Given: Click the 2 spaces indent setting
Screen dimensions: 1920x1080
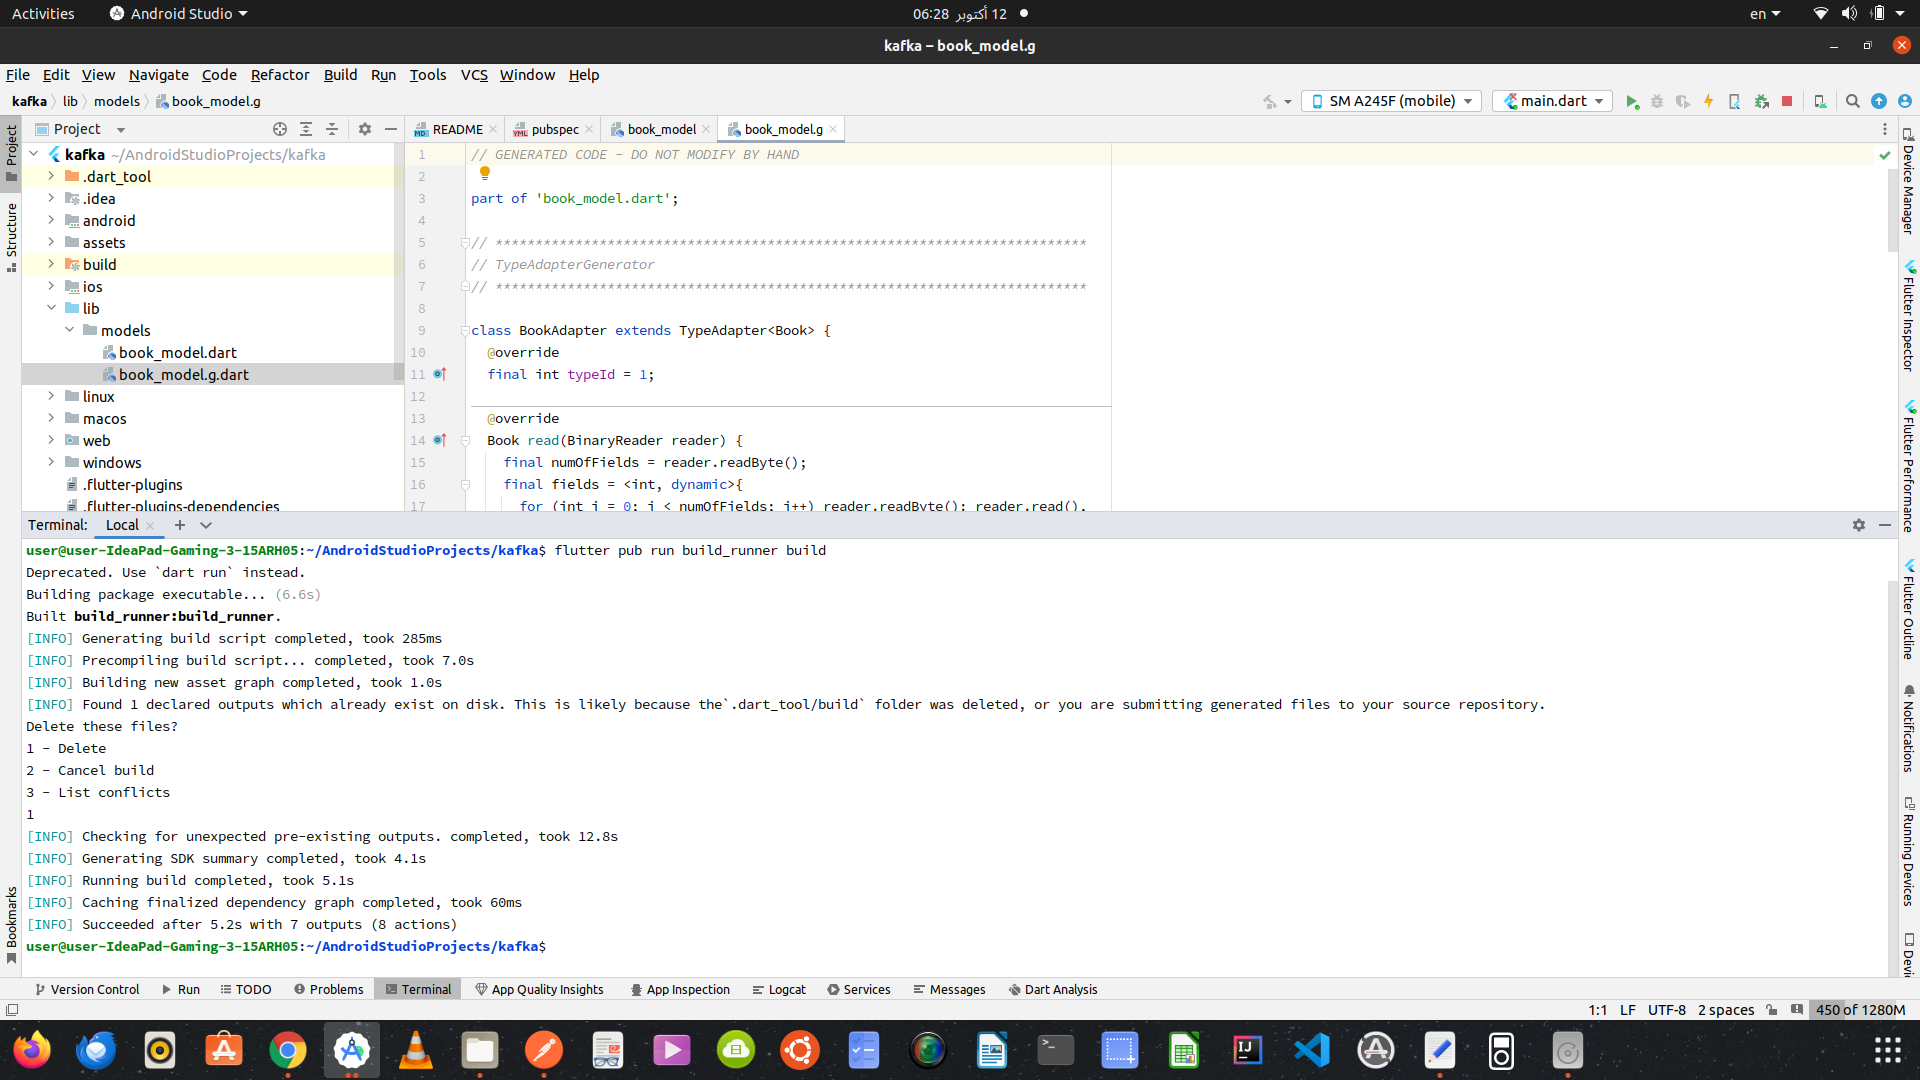Looking at the screenshot, I should tap(1725, 1010).
